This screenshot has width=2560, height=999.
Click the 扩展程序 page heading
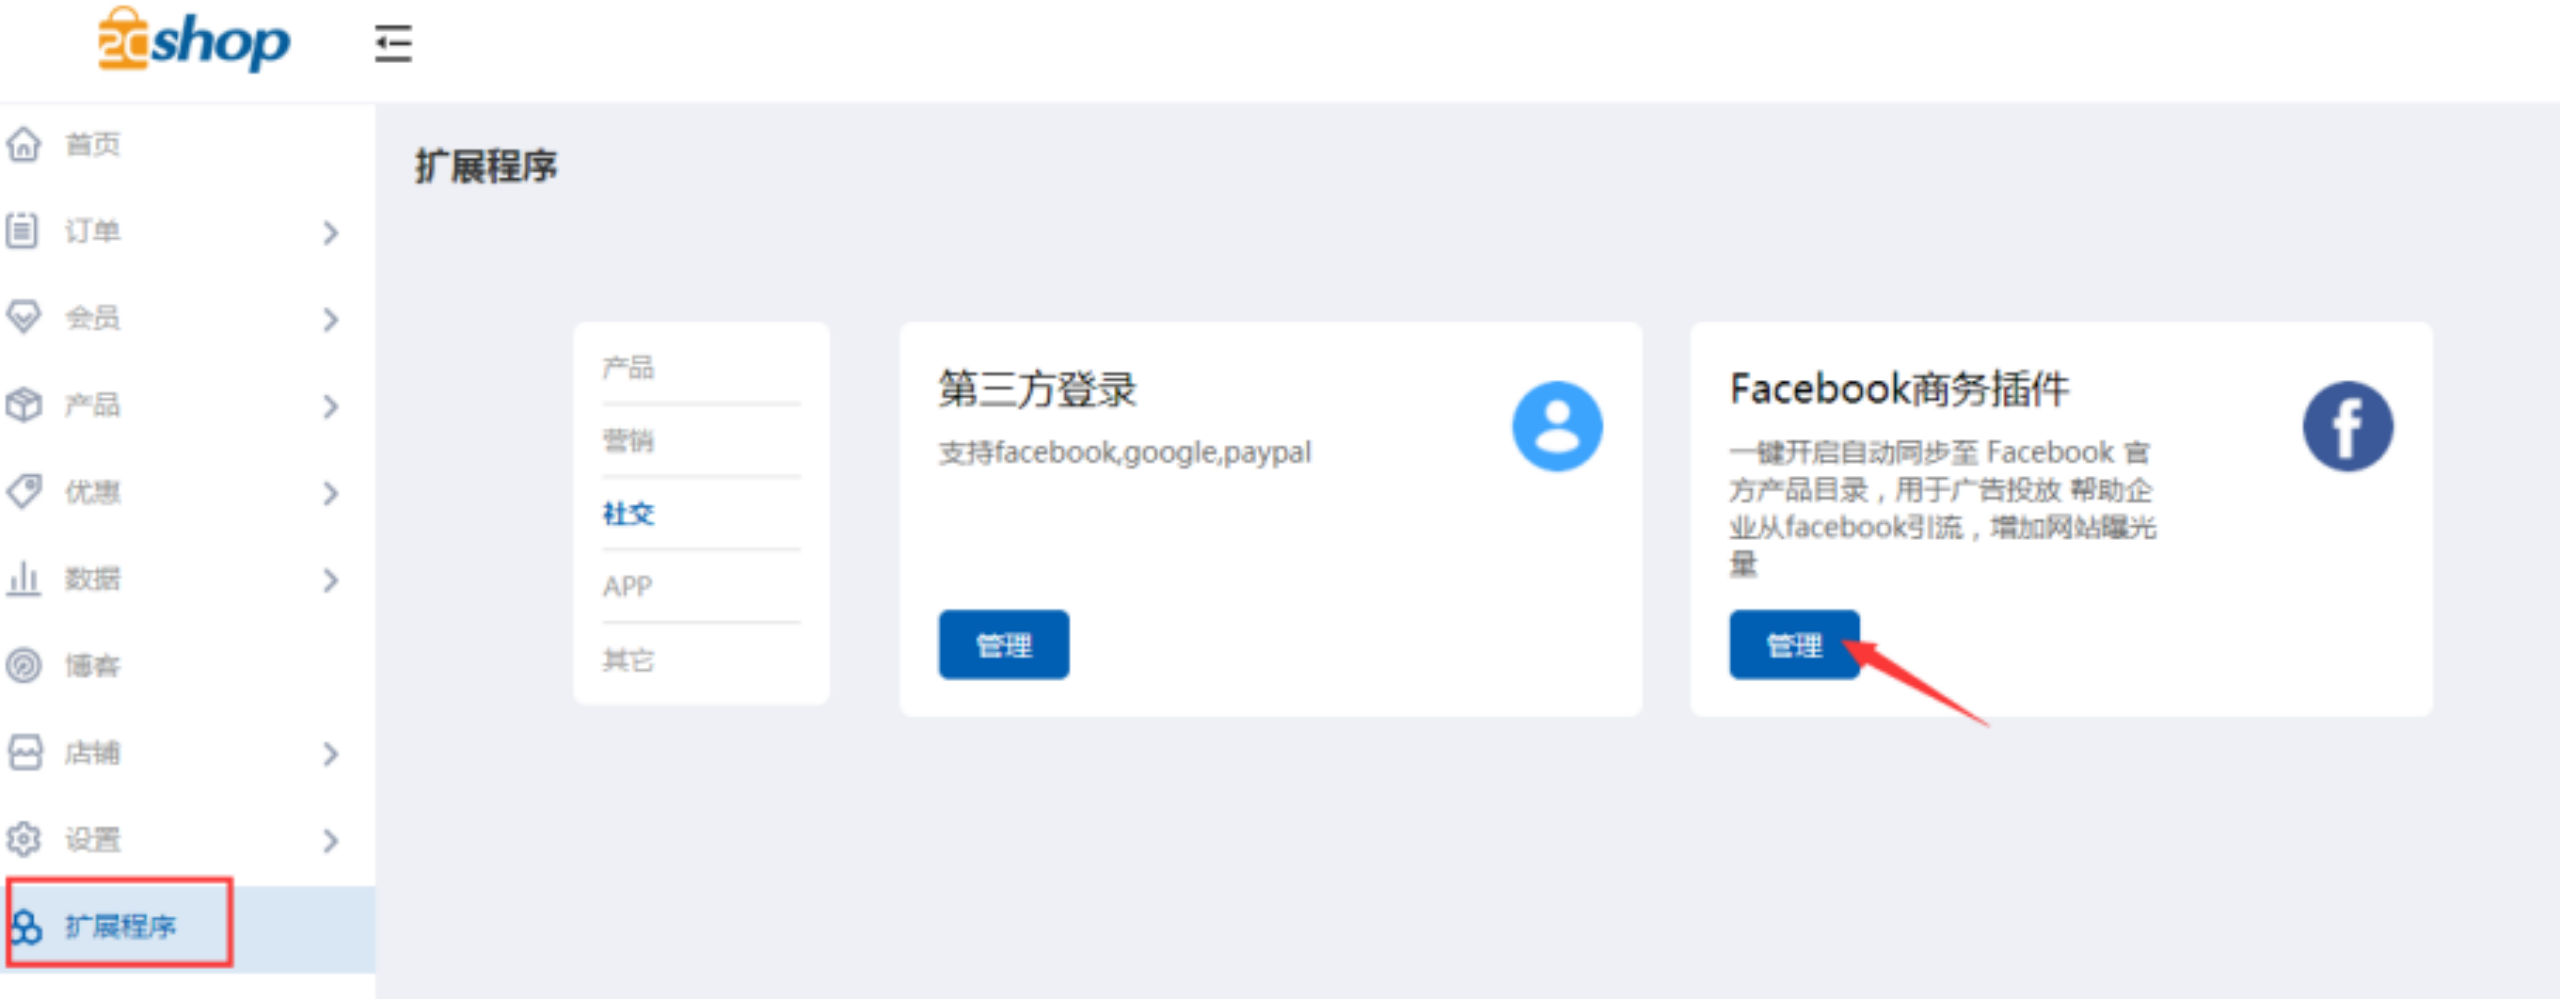click(x=486, y=166)
